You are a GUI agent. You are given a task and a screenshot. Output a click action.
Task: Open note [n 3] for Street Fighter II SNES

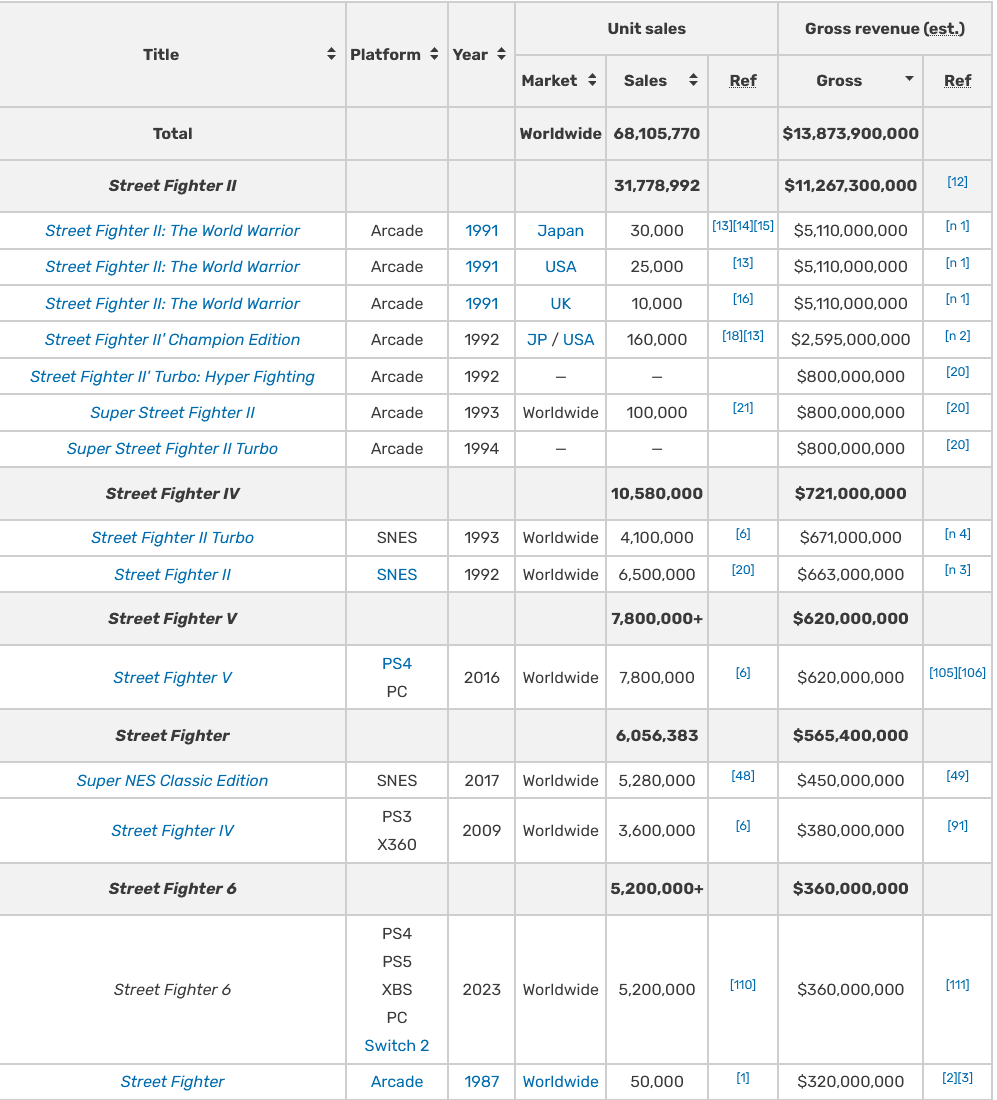tap(957, 570)
